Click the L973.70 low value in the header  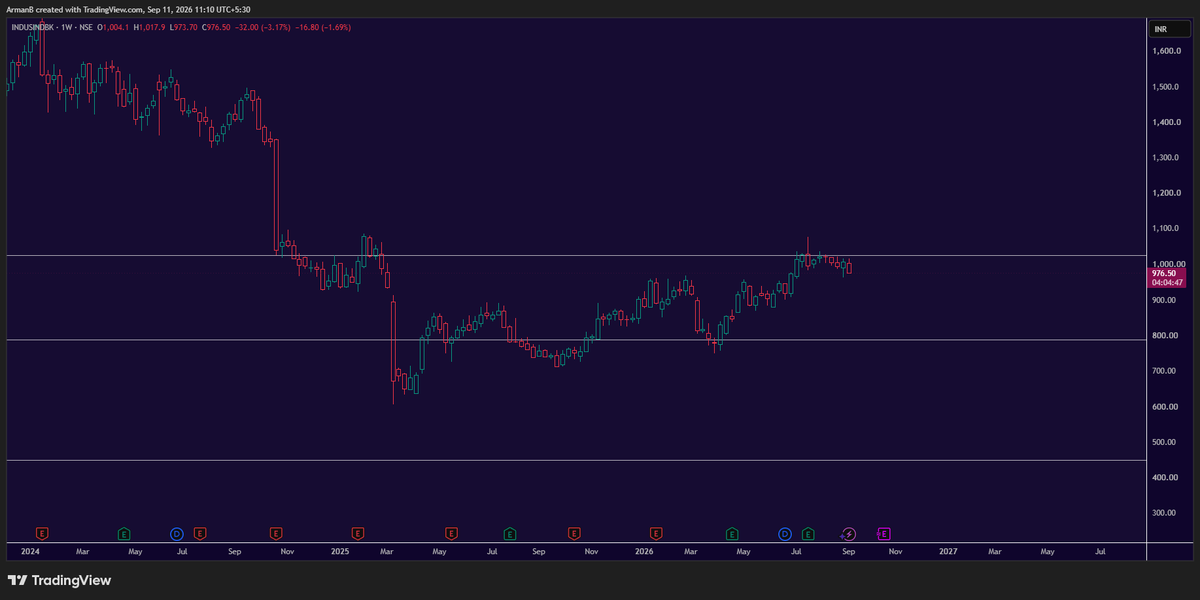[x=182, y=27]
